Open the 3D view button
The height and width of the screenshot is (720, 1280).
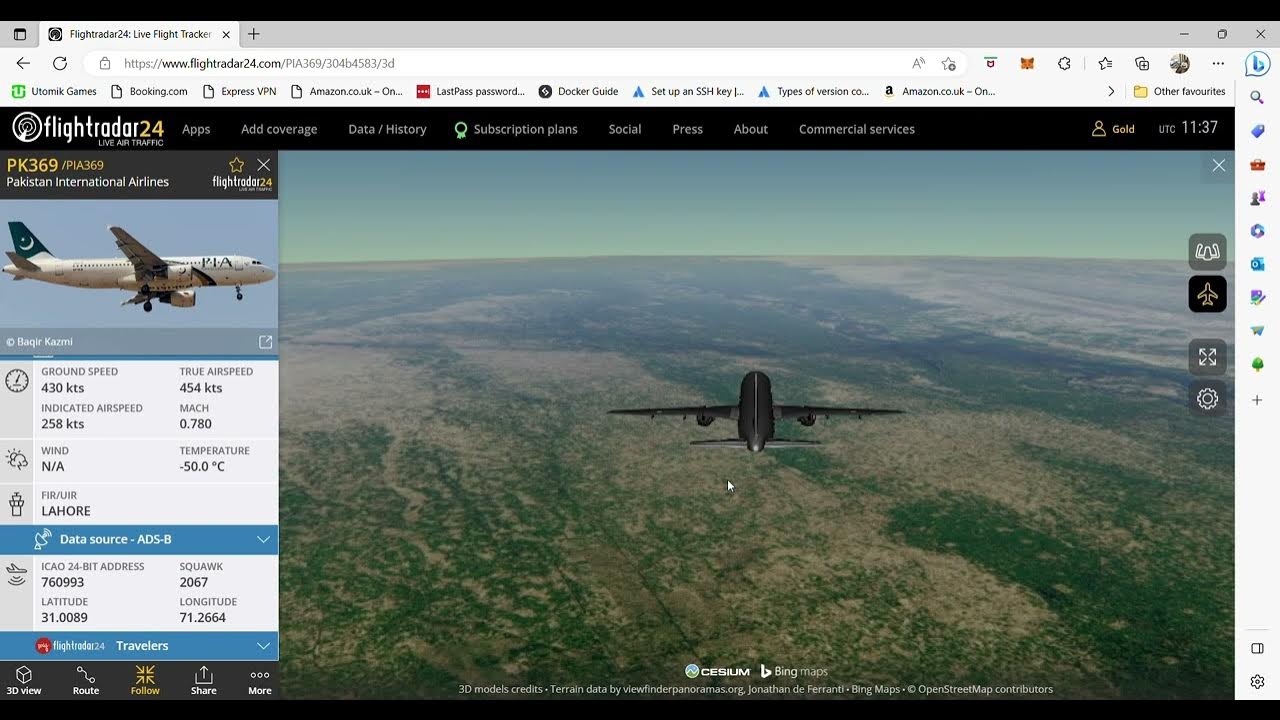point(24,680)
